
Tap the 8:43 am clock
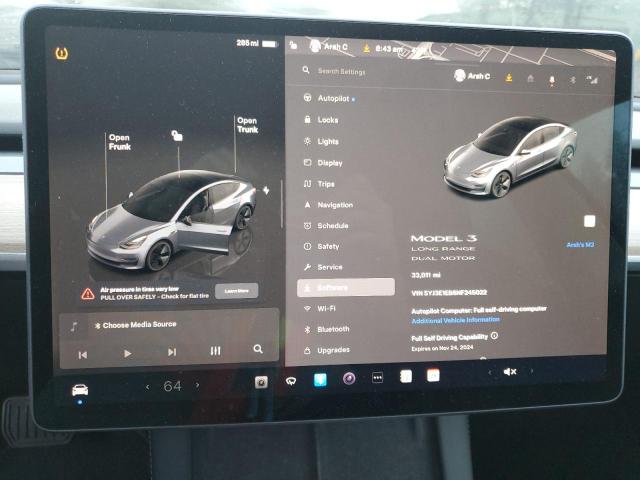coord(389,49)
